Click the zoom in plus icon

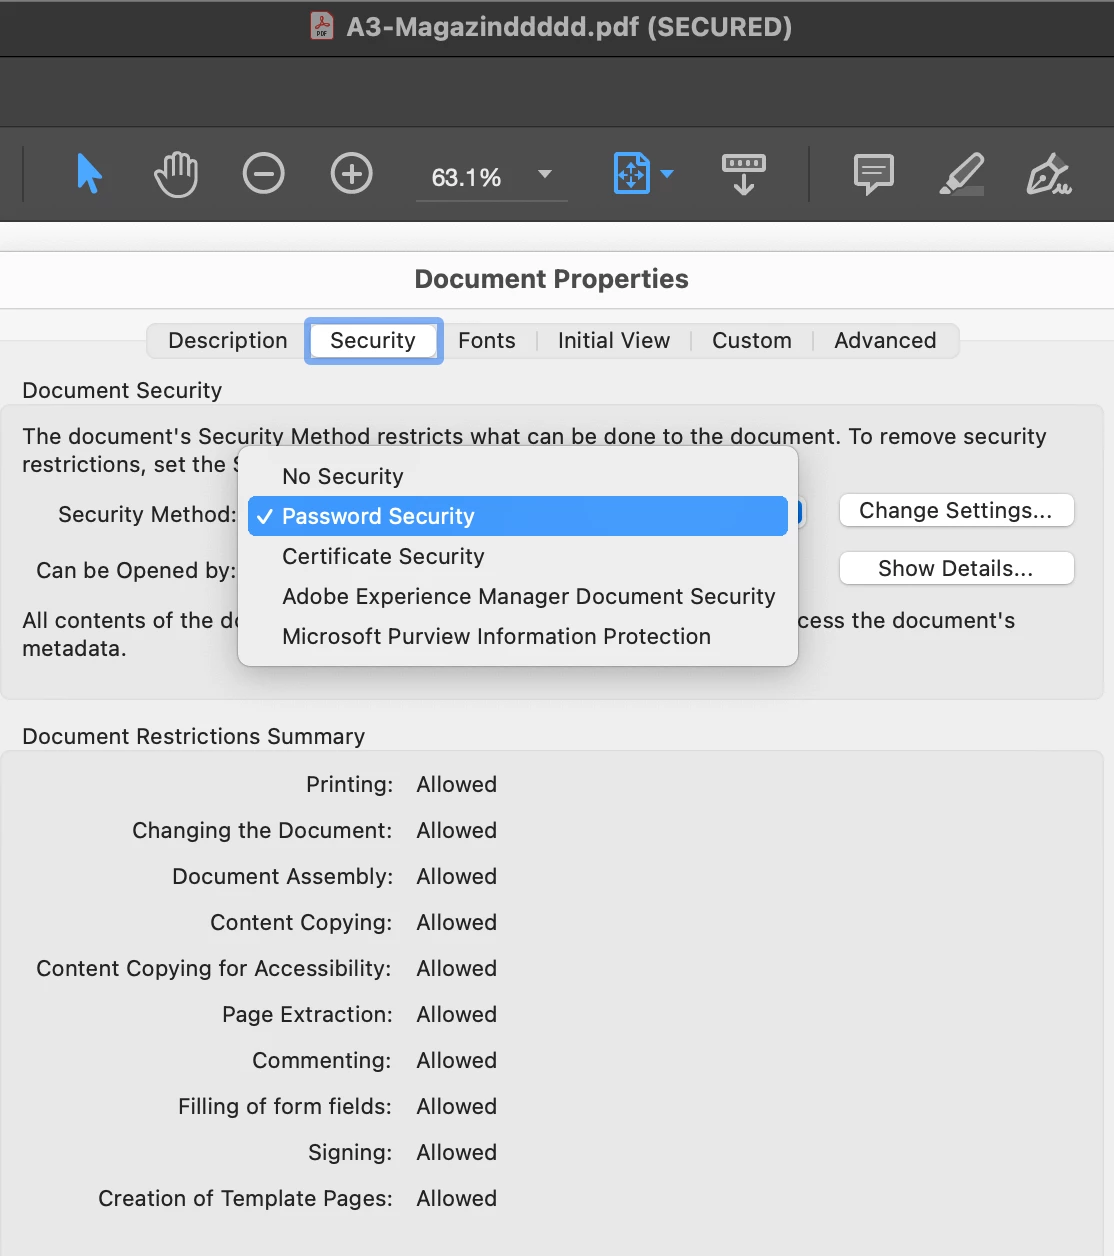tap(352, 174)
